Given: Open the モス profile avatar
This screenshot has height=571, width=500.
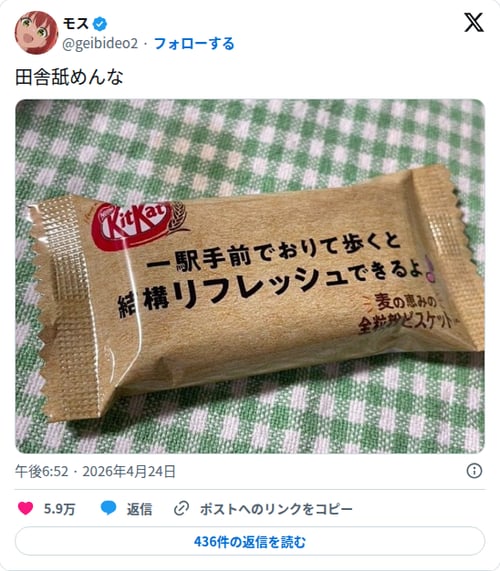Looking at the screenshot, I should pyautogui.click(x=36, y=33).
